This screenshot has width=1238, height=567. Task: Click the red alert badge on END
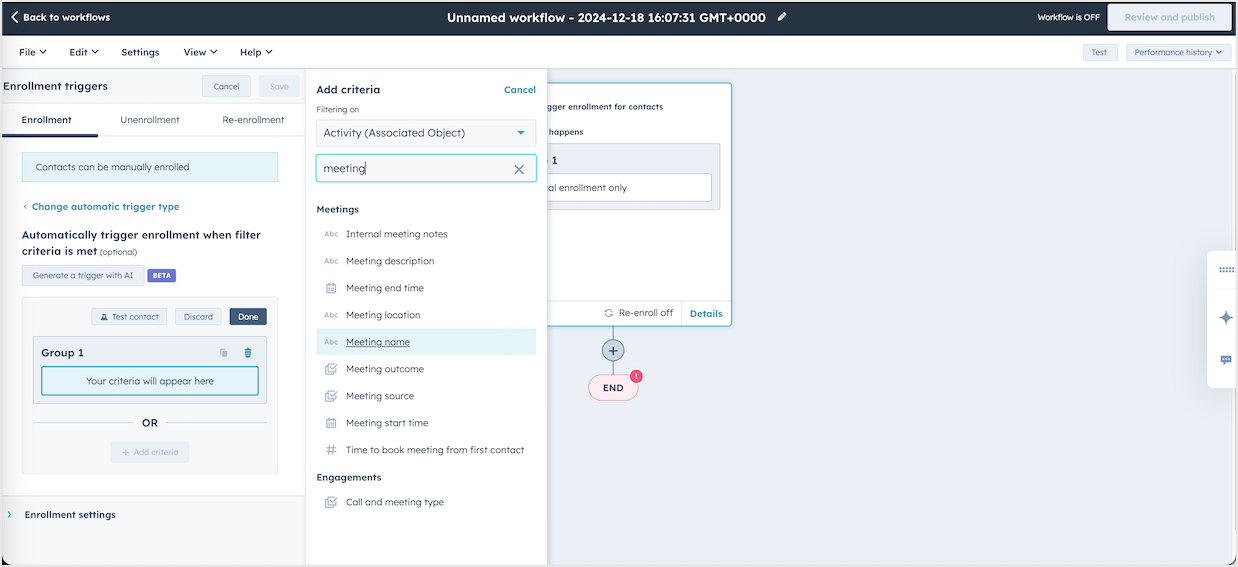click(x=636, y=376)
